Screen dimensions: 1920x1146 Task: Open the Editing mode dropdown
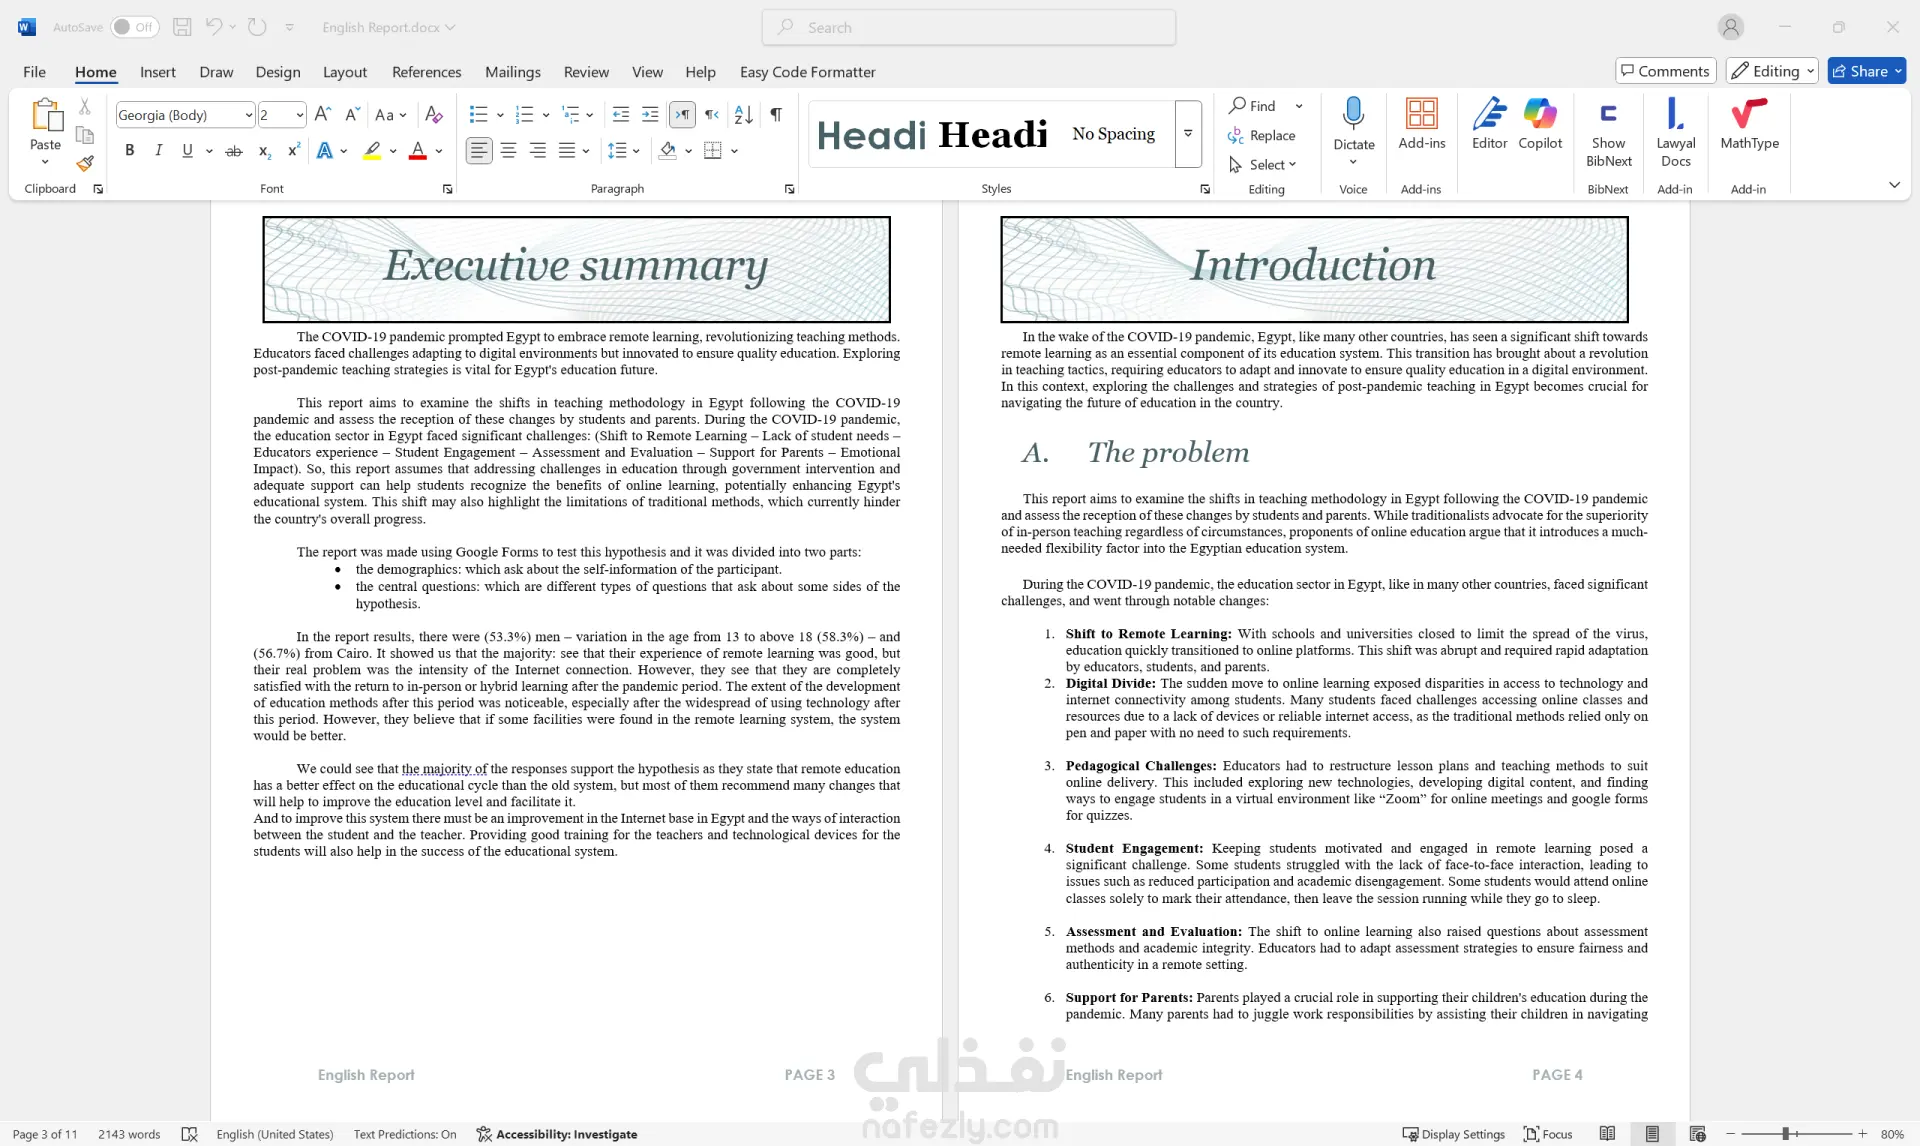pos(1771,71)
